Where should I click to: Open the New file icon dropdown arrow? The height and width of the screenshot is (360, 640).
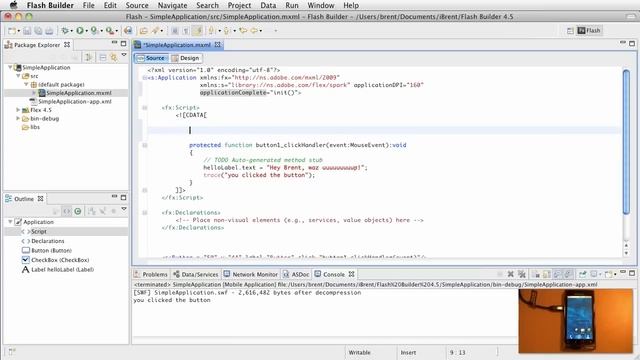pos(18,31)
